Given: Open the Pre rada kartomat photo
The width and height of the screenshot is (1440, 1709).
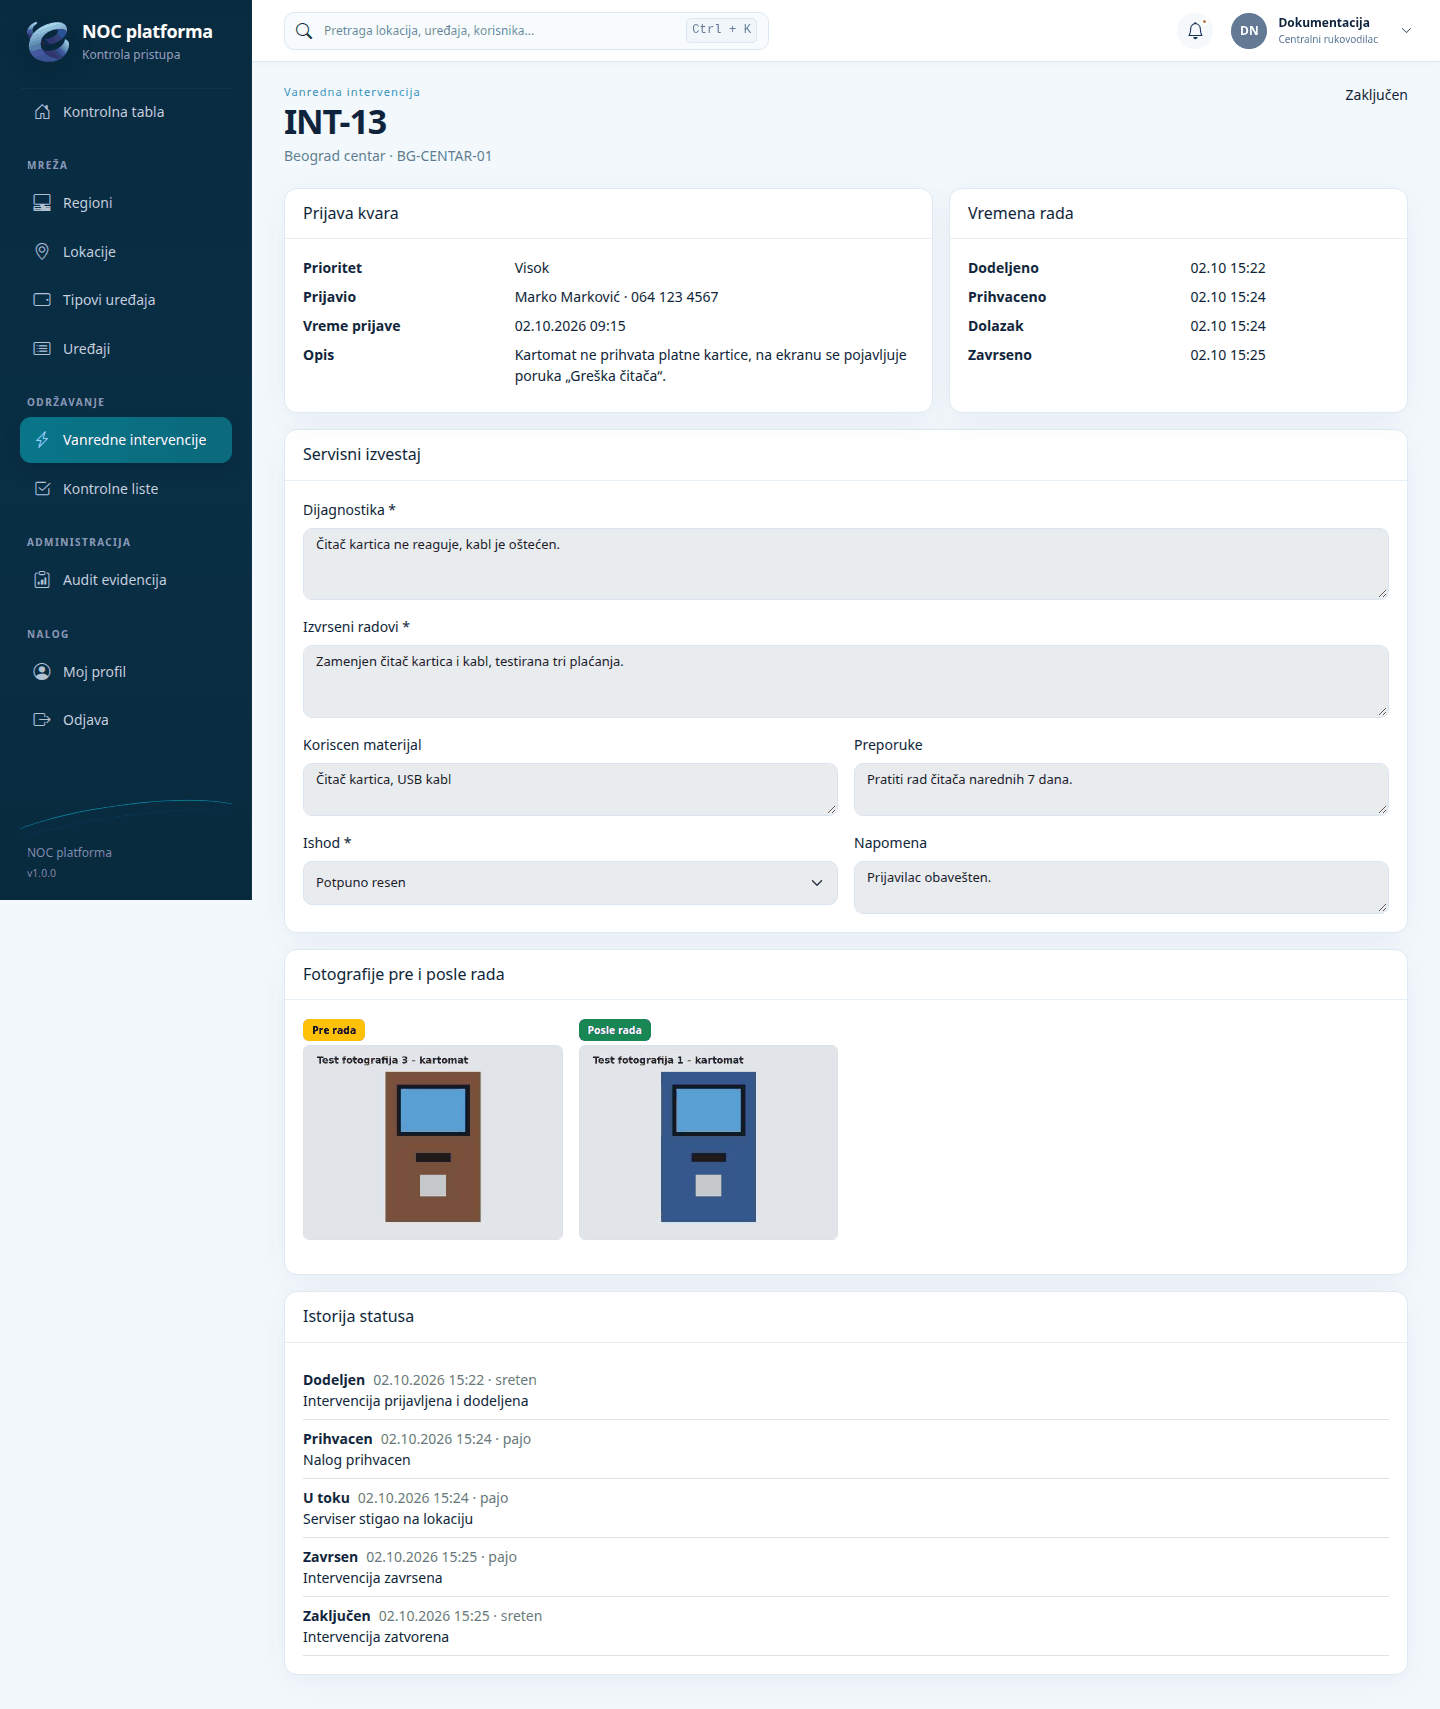Looking at the screenshot, I should (x=433, y=1142).
